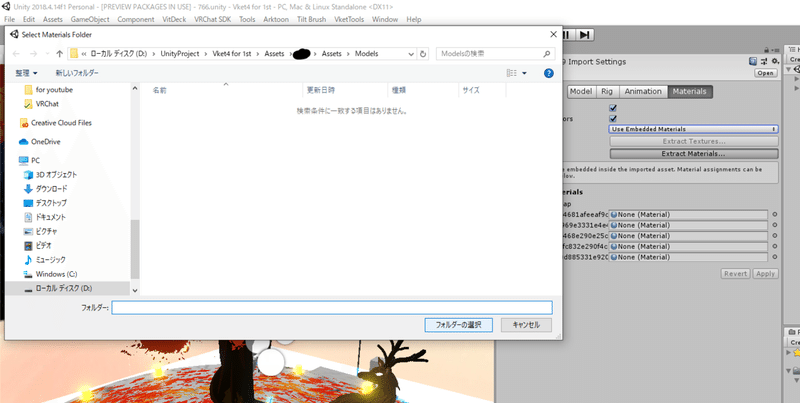Pick material for 4681afeeaf9c slot circle

coord(775,215)
